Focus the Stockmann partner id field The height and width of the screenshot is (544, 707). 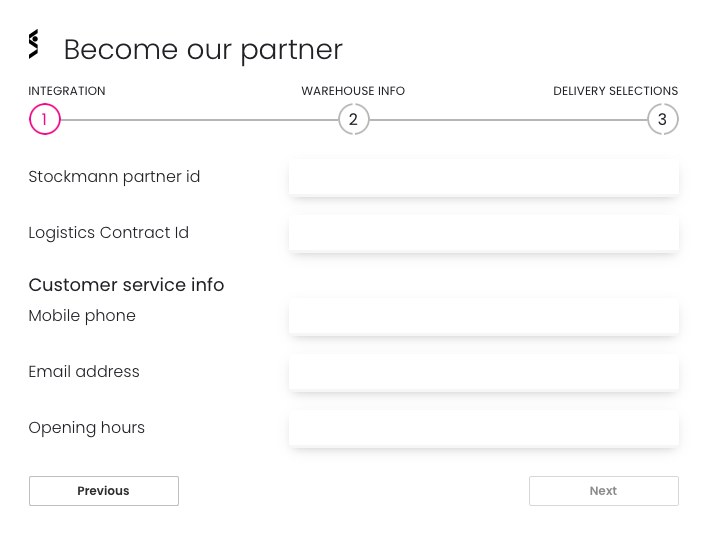(483, 177)
